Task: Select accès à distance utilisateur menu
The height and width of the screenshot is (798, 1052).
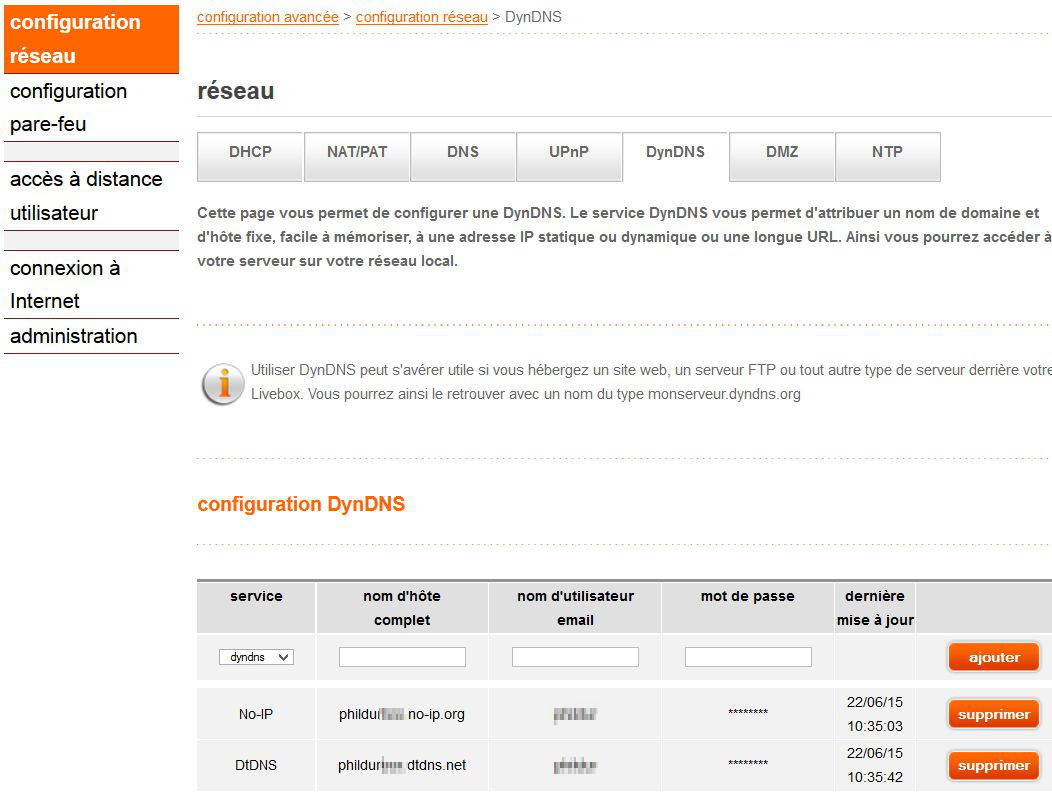Action: pos(86,196)
